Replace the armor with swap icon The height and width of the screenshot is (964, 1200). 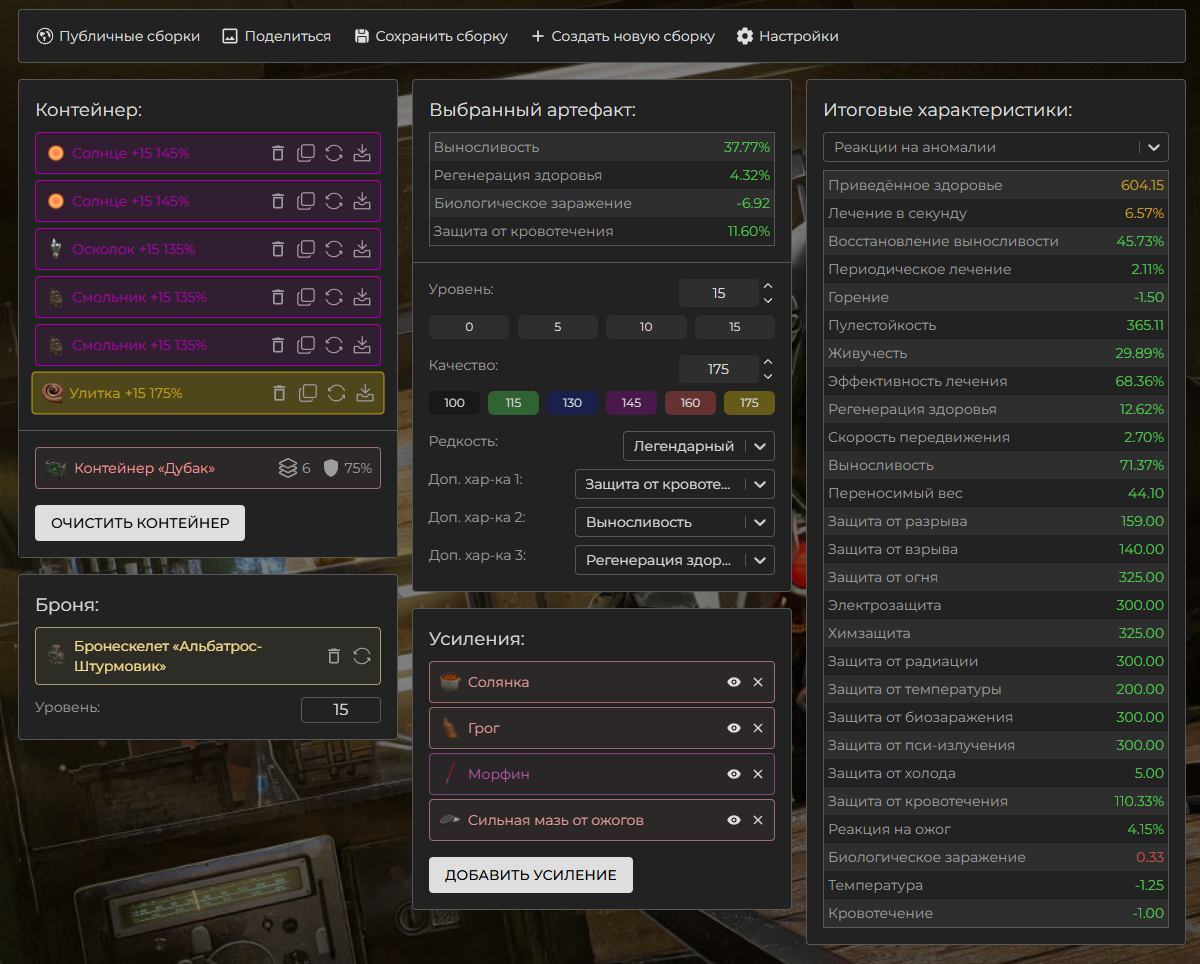362,656
